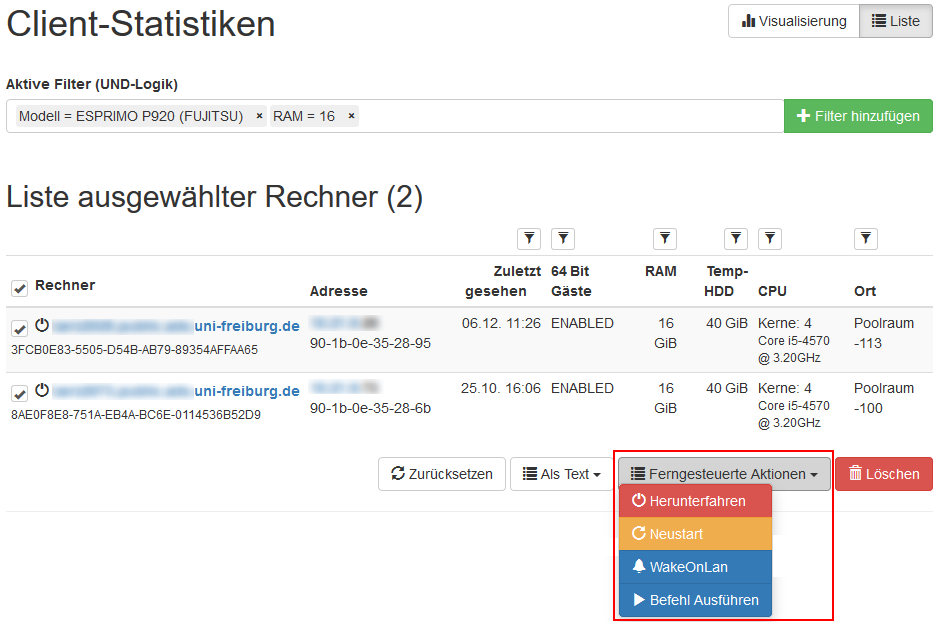The width and height of the screenshot is (937, 622).
Task: Open the RAM column filter icon
Action: point(665,238)
